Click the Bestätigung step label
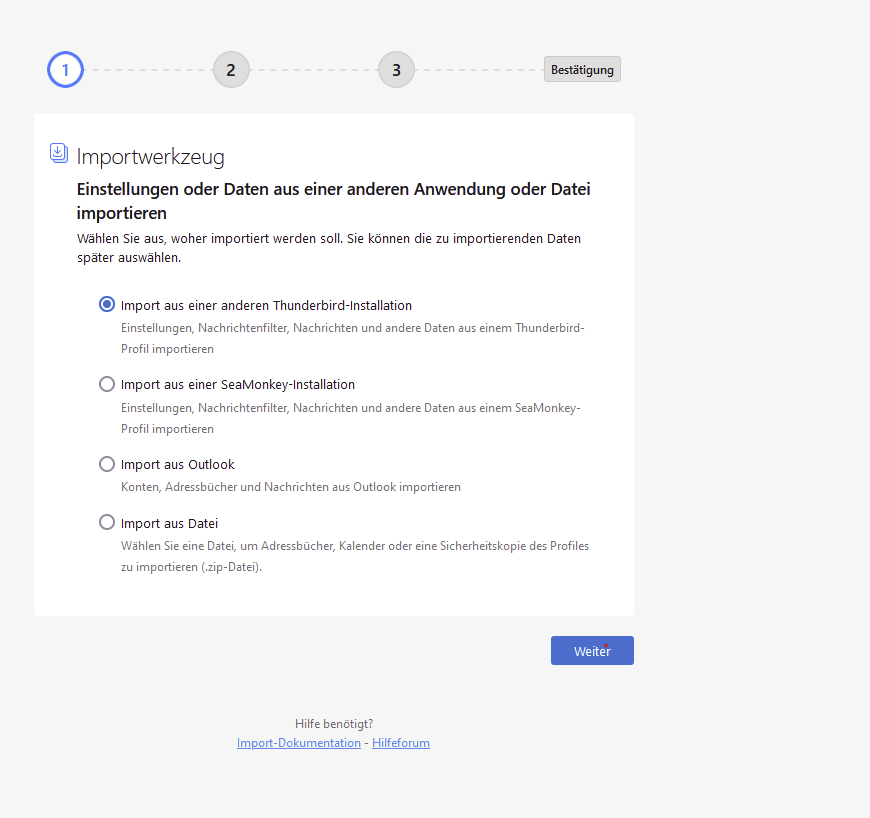The image size is (870, 818). [582, 70]
